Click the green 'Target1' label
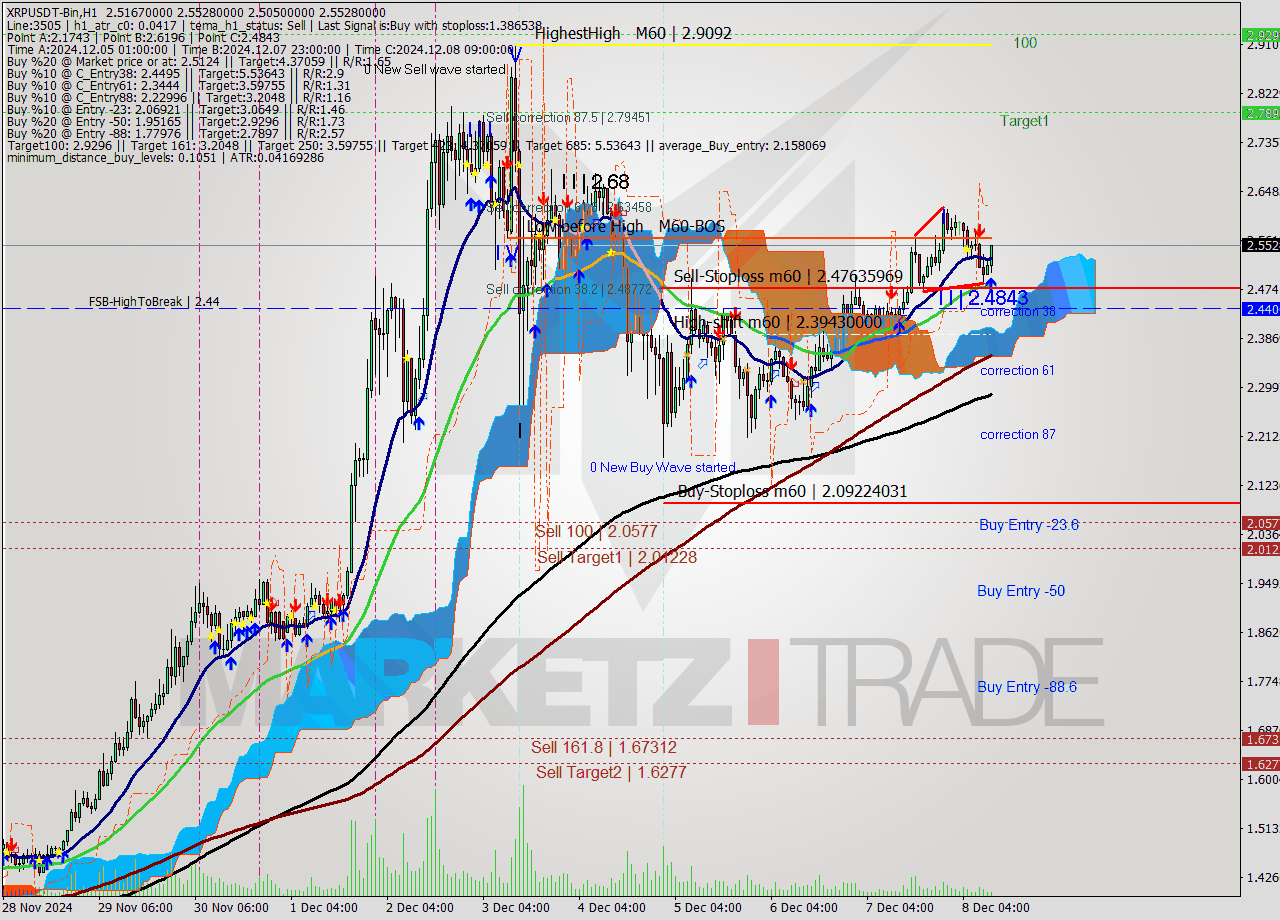 1025,121
